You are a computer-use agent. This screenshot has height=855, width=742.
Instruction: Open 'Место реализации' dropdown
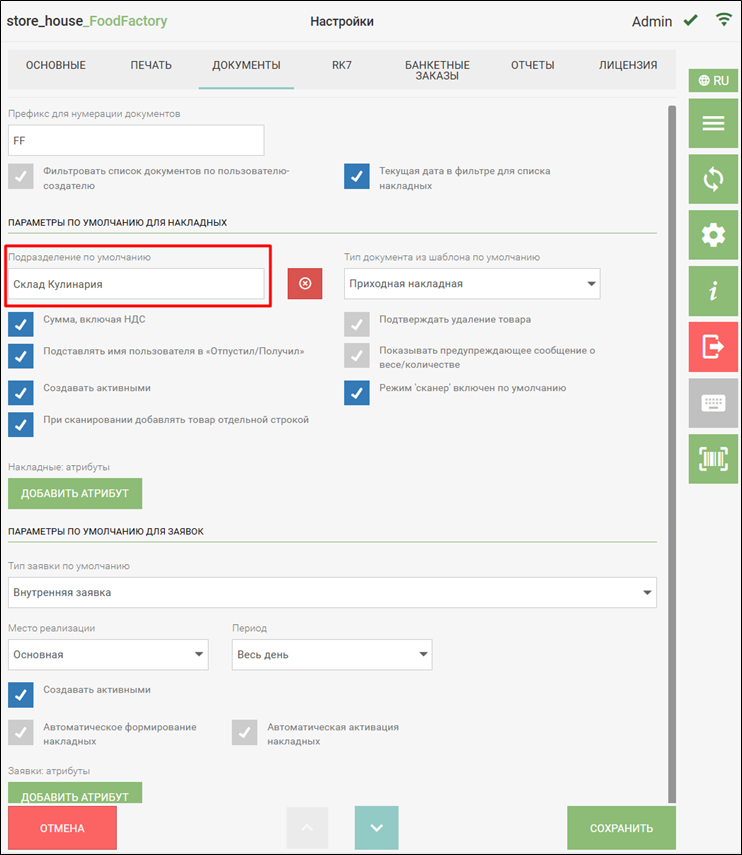pos(108,655)
